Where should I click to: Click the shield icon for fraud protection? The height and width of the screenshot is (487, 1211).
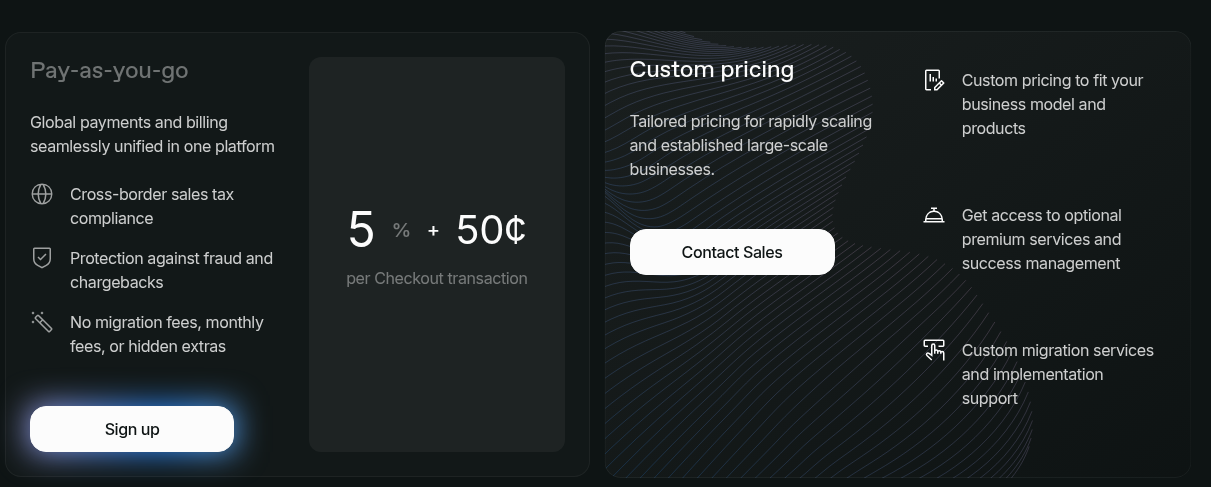[x=42, y=258]
